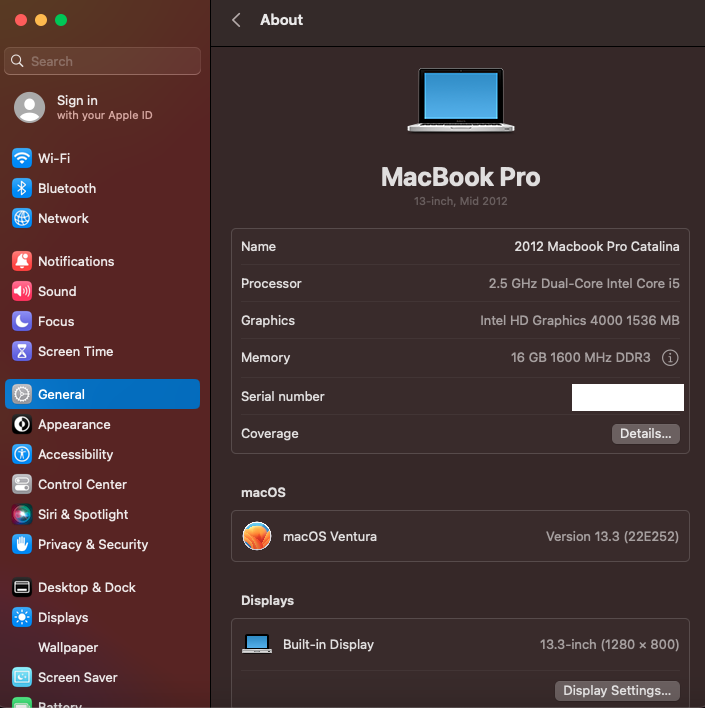
Task: Click graphics value Intel HD Graphics 4000 1536 MB
Action: [x=579, y=321]
